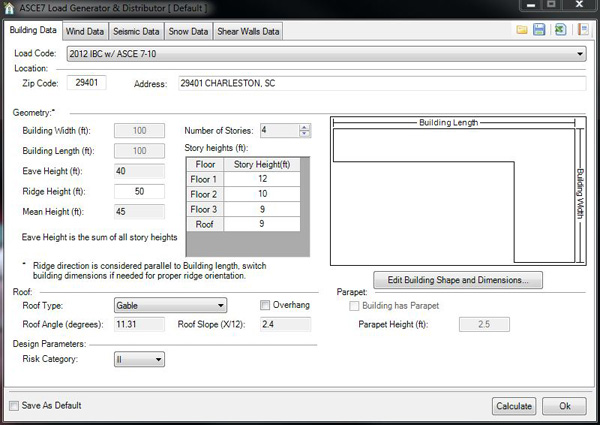Click the Calculate button
The image size is (600, 425).
pos(514,406)
